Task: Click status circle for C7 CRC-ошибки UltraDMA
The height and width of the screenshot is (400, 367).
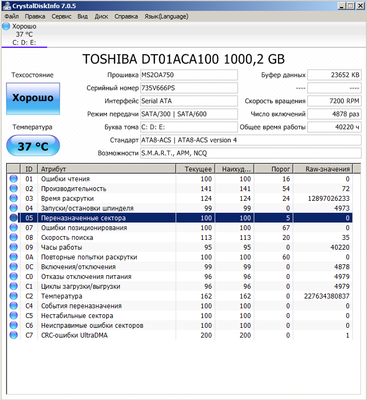Action: pos(14,335)
